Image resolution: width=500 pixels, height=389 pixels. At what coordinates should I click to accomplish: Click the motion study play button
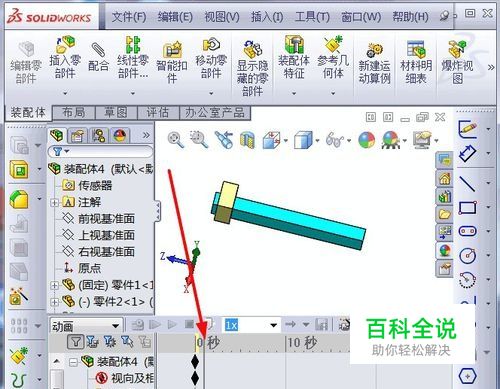(172, 324)
